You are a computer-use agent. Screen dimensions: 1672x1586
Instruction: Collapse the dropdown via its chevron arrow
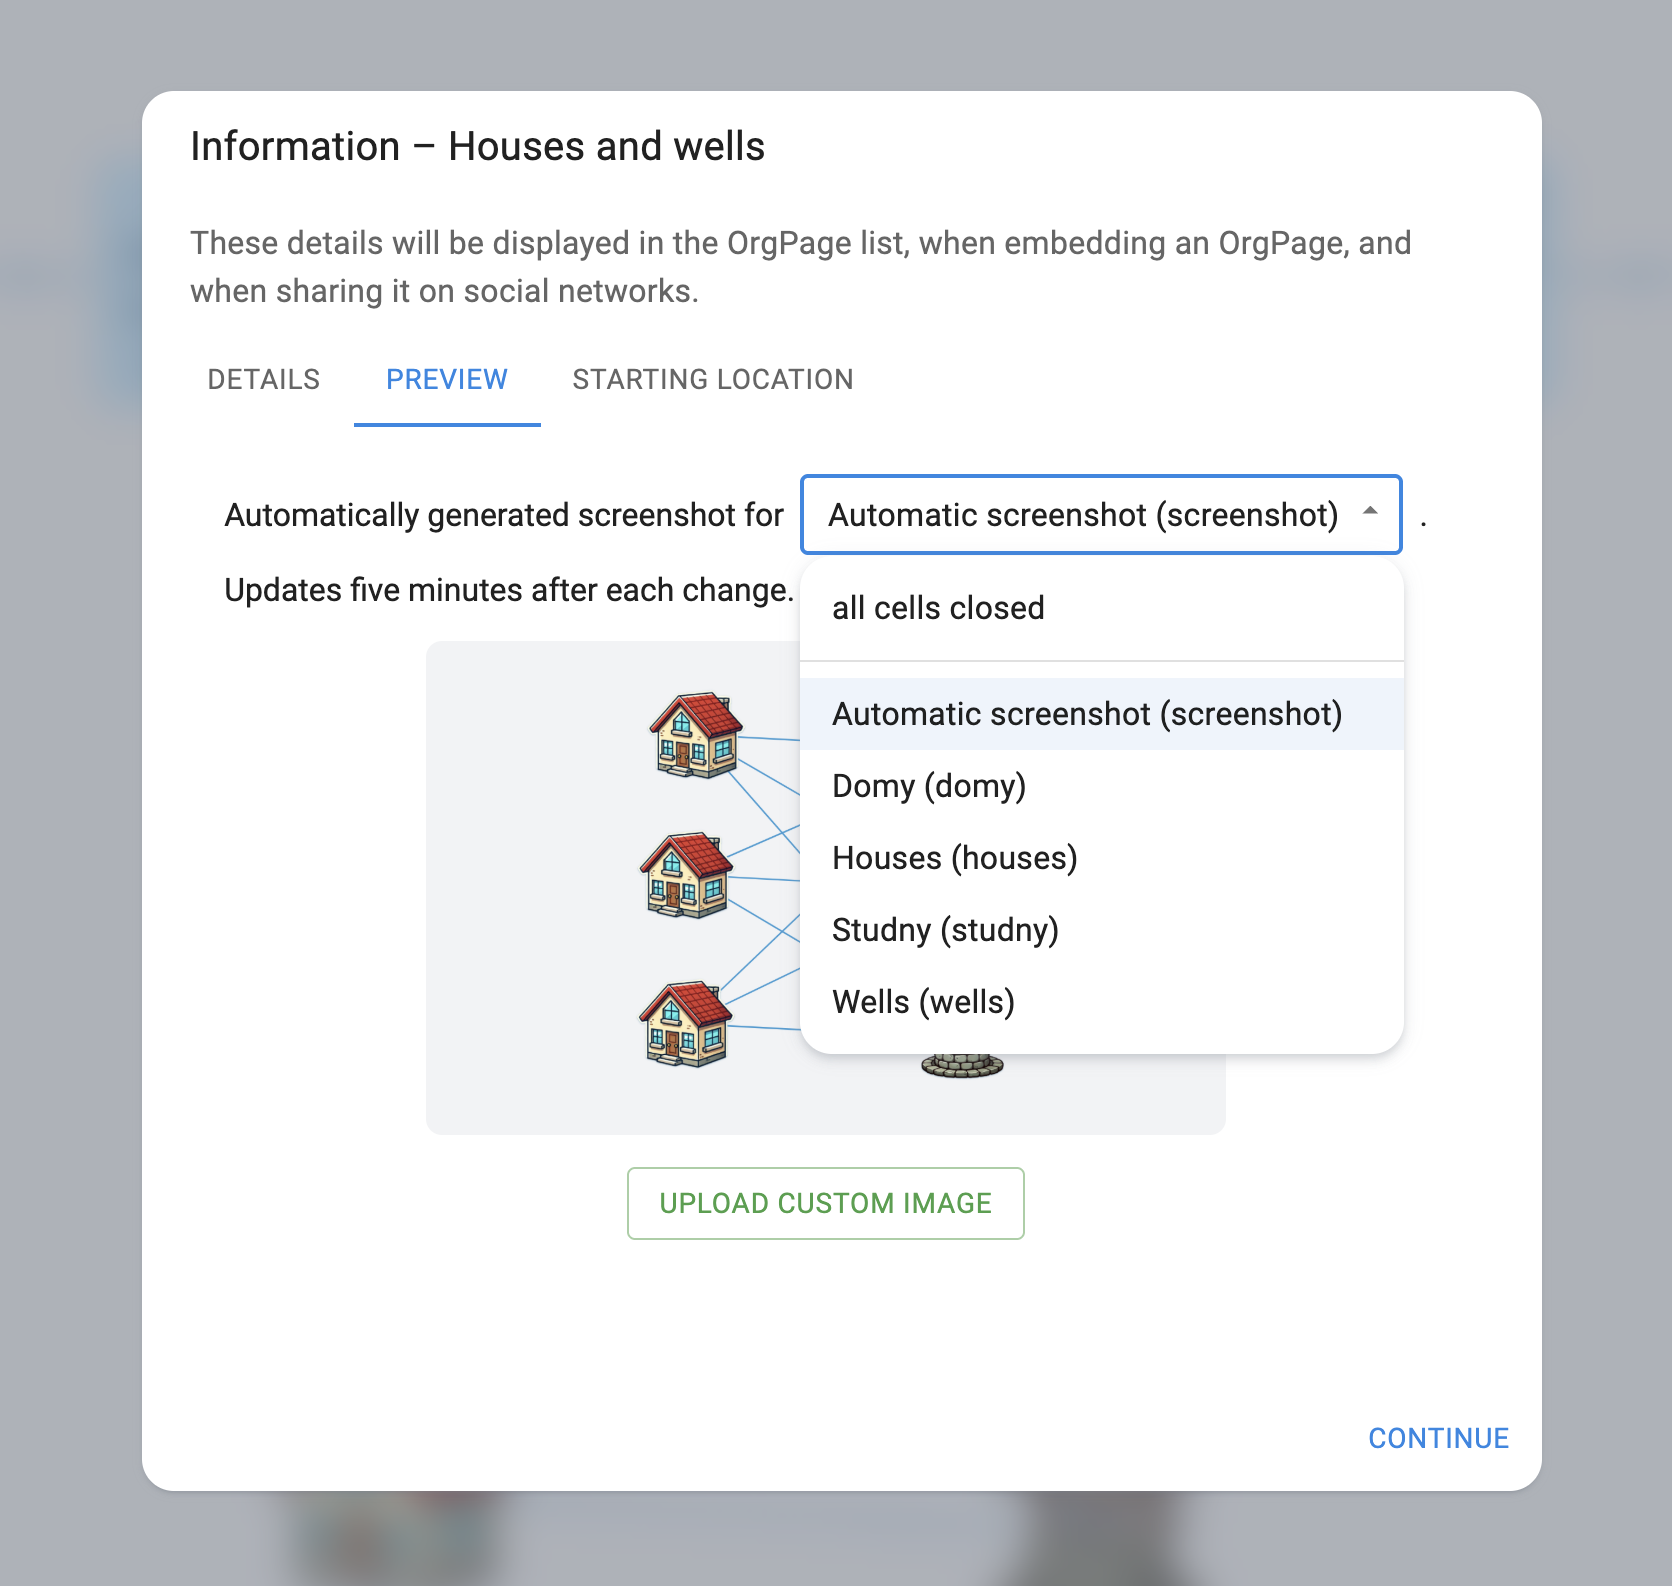1370,514
